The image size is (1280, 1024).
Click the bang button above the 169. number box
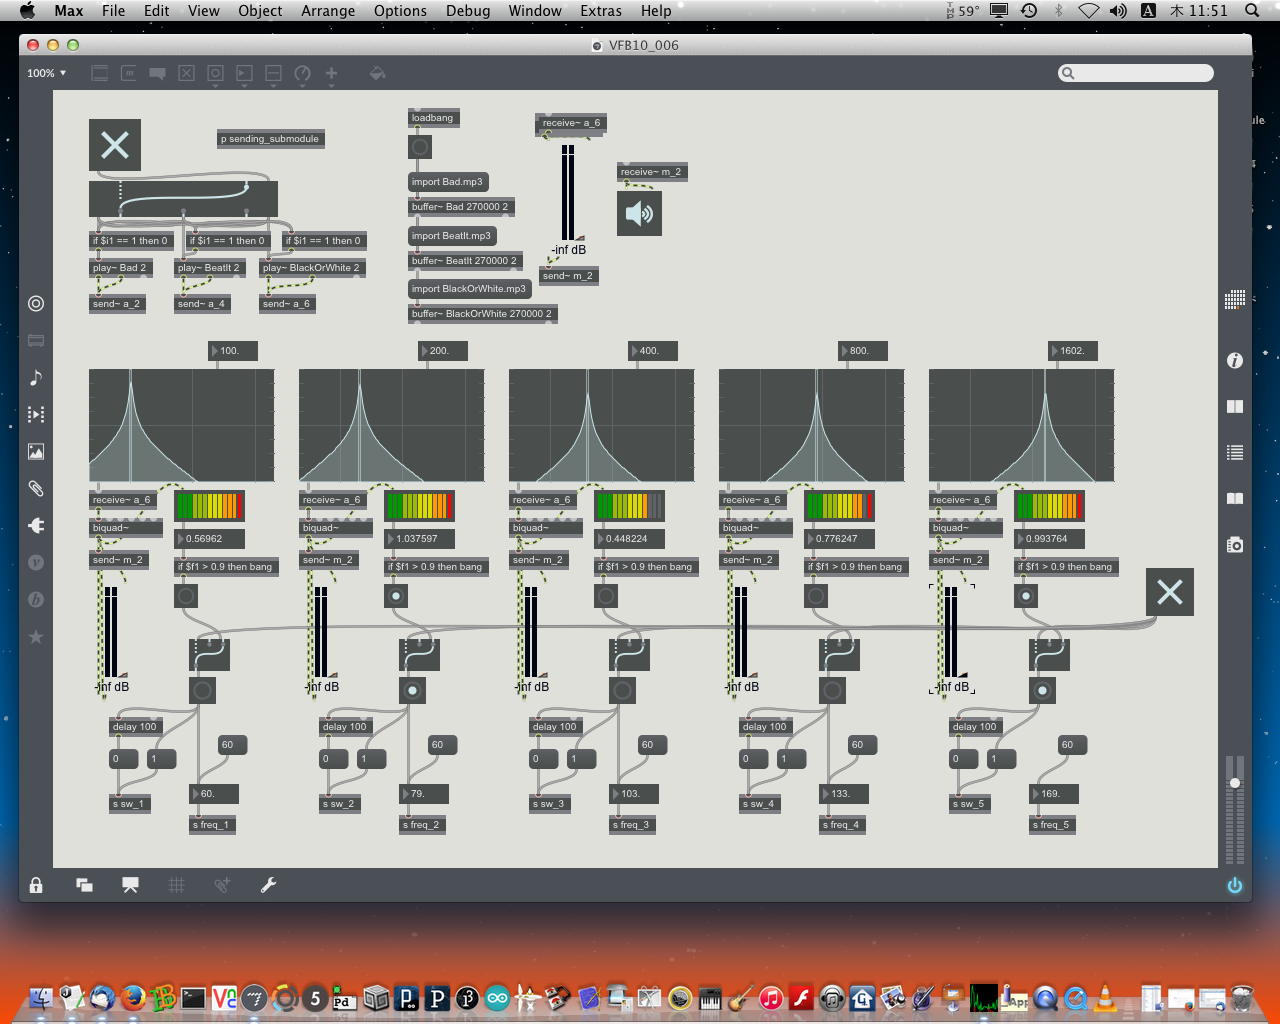(1042, 690)
